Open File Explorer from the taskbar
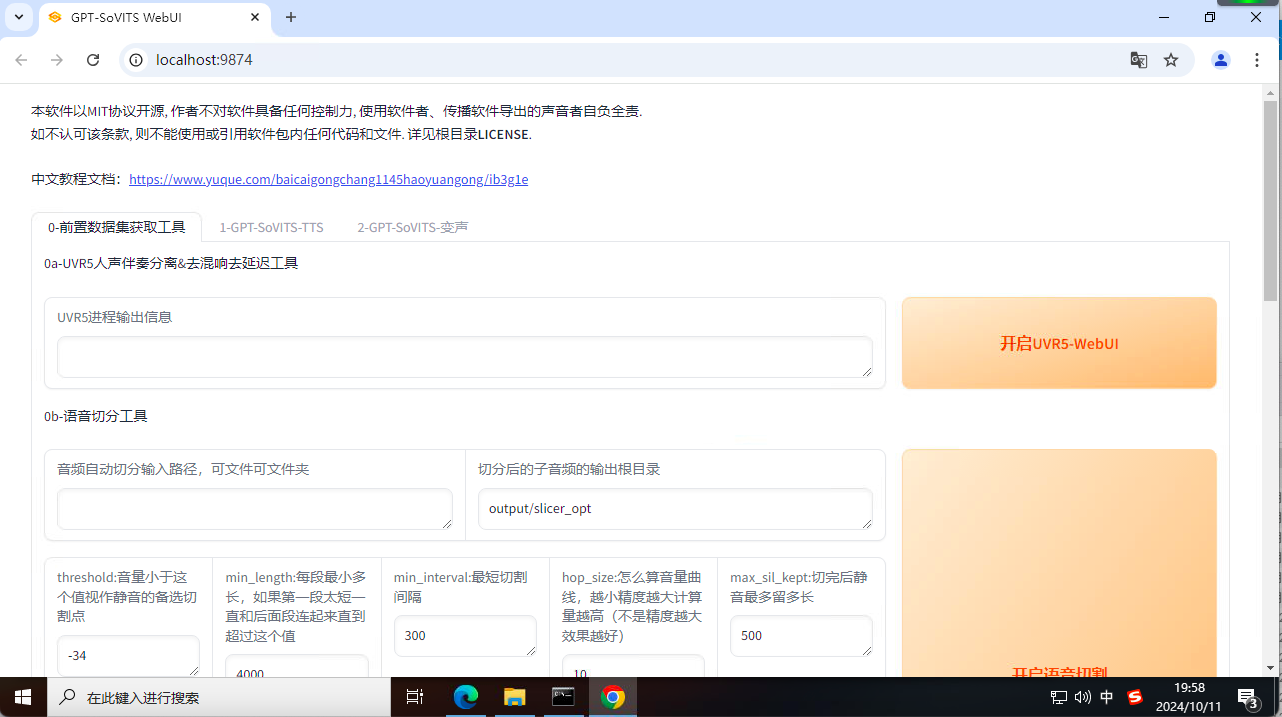This screenshot has width=1282, height=717. click(514, 697)
